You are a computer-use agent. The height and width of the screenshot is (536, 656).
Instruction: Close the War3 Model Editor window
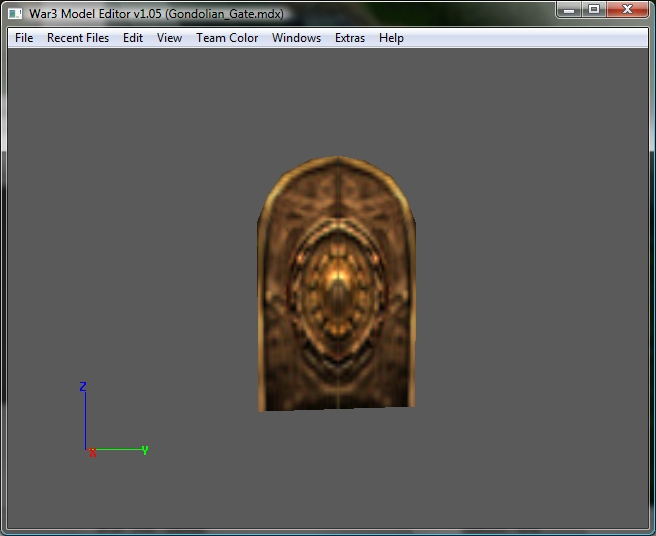[x=627, y=9]
